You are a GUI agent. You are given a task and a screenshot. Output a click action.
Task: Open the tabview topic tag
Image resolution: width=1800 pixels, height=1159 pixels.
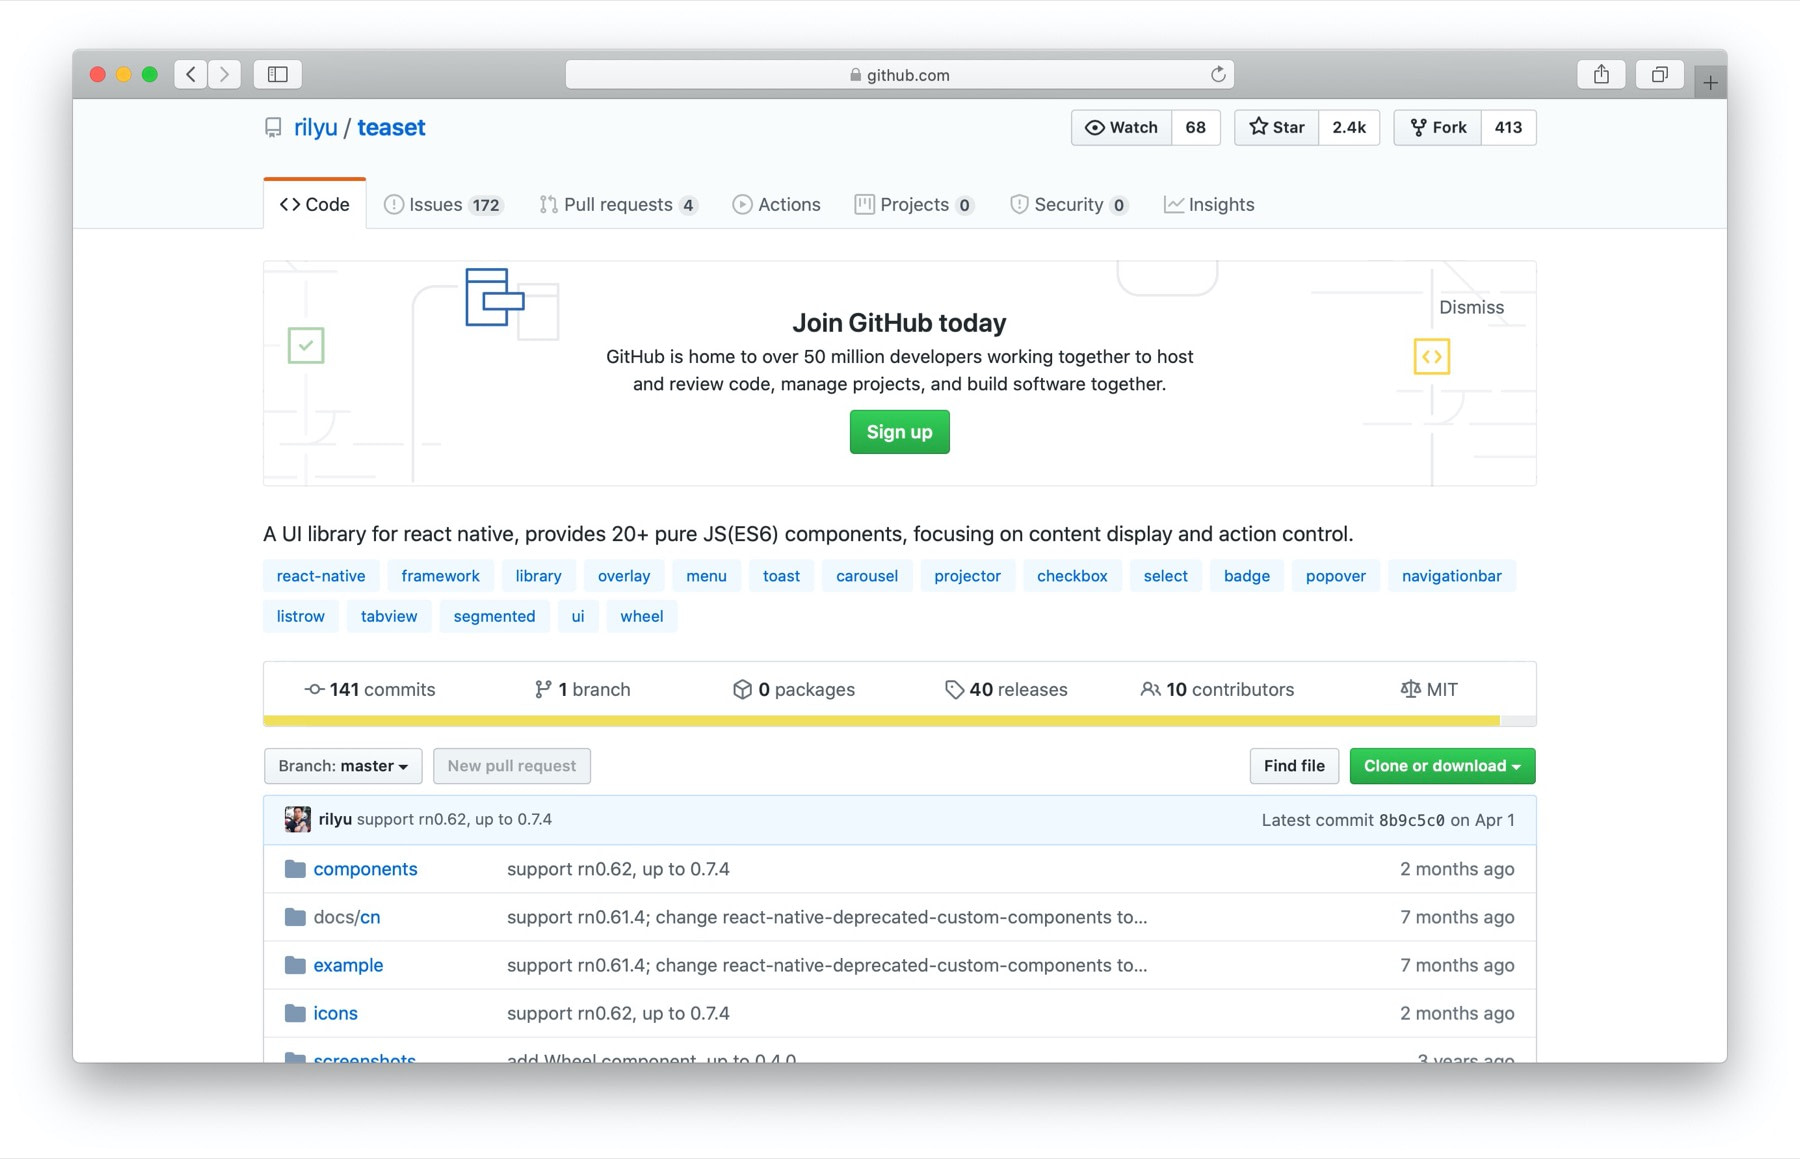(x=389, y=616)
